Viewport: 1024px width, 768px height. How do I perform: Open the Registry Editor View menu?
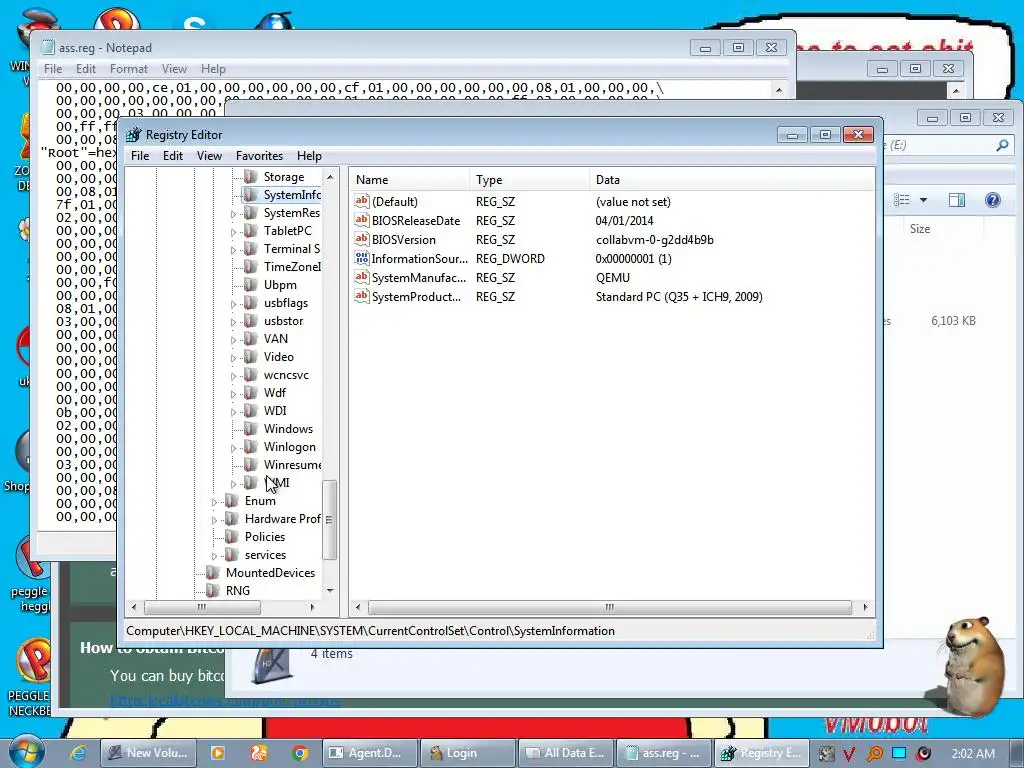[x=209, y=155]
